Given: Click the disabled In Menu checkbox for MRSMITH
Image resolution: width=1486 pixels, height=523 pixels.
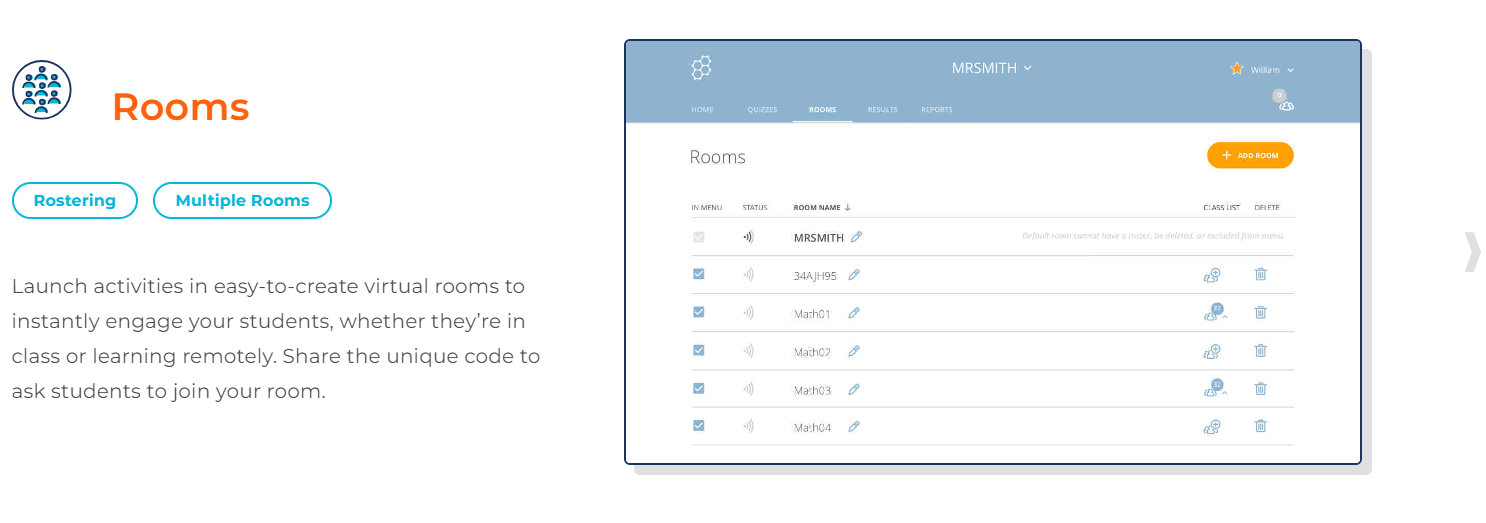Looking at the screenshot, I should 699,237.
